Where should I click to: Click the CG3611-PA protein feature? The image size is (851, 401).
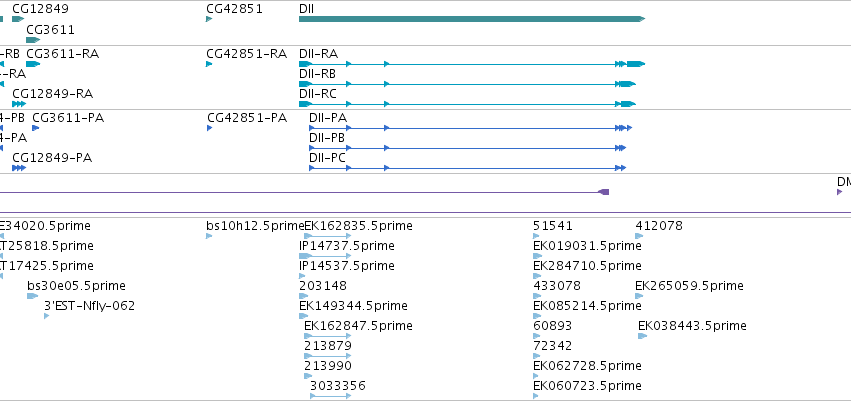coord(35,128)
